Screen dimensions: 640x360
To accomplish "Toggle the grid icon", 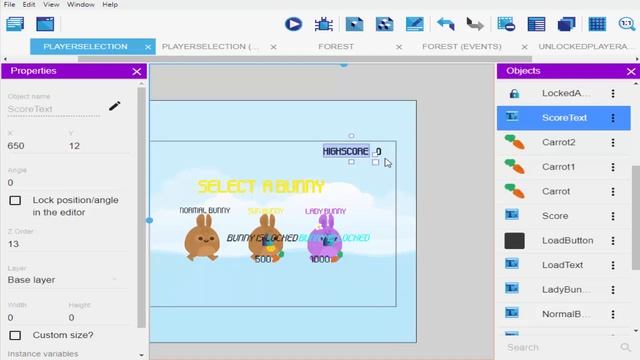I will [x=597, y=24].
